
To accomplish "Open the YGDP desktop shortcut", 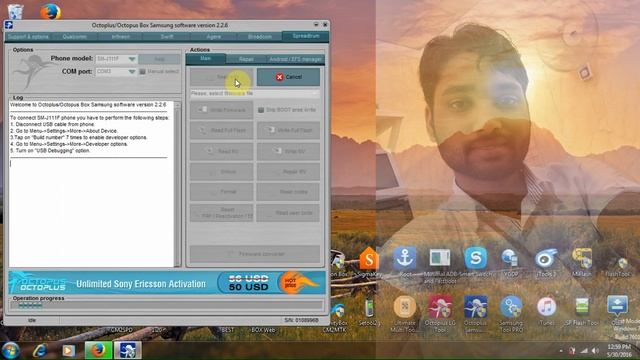I will 510,262.
